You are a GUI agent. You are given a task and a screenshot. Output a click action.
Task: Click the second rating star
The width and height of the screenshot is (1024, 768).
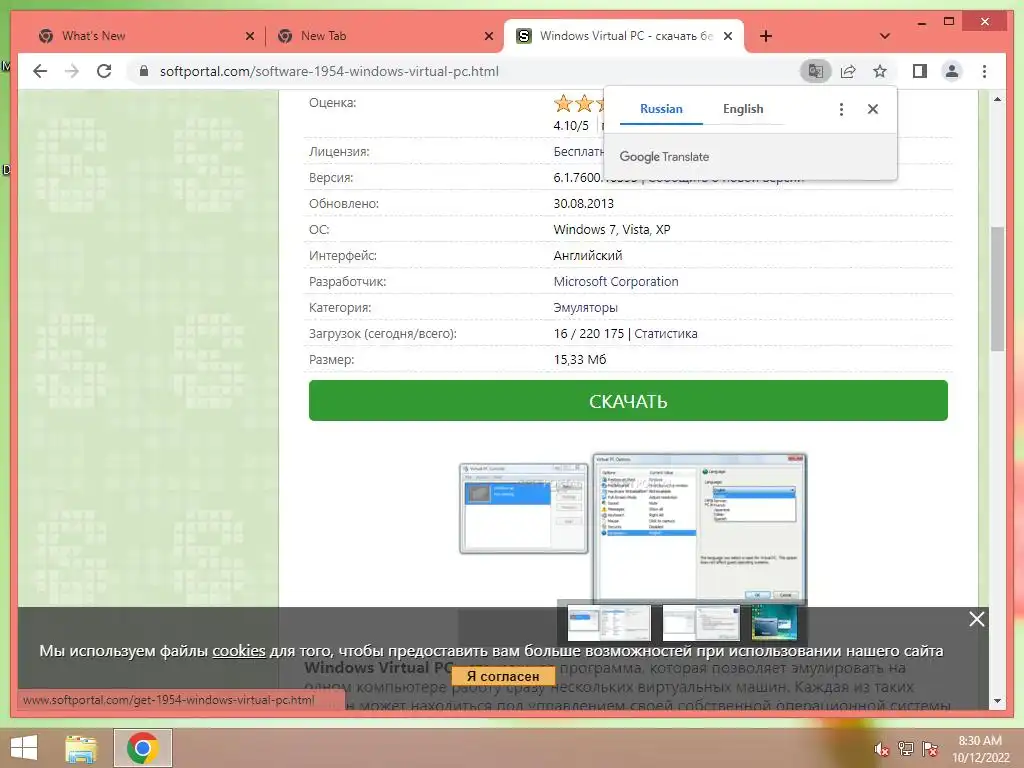tap(584, 103)
